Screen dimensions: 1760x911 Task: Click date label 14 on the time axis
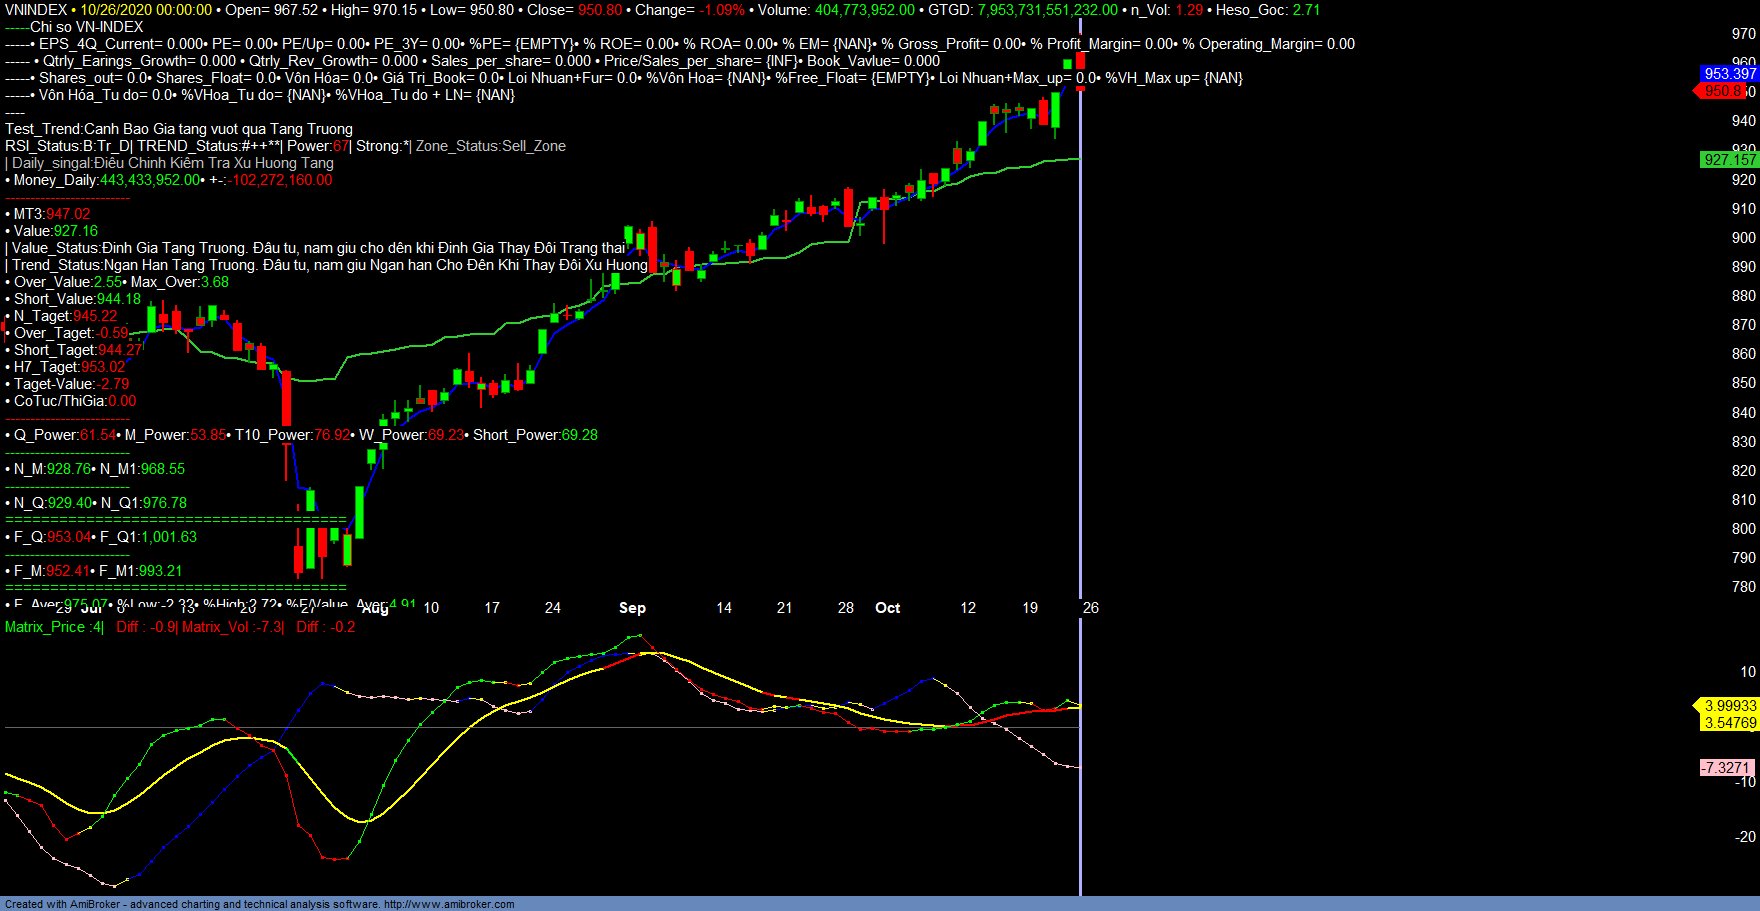(724, 608)
